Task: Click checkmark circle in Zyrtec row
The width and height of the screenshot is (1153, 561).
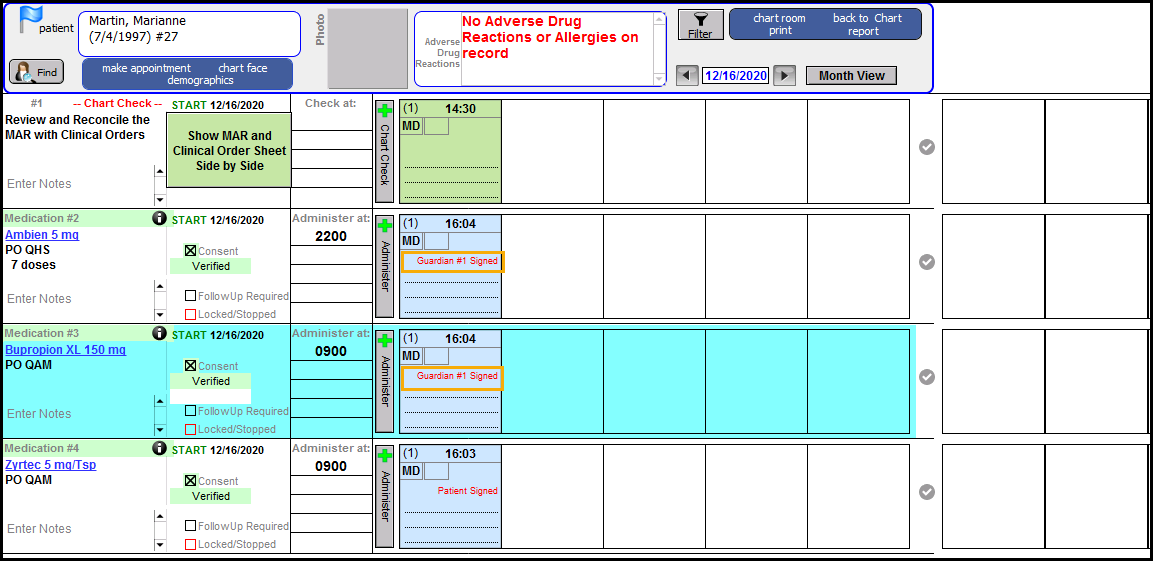Action: pos(927,492)
